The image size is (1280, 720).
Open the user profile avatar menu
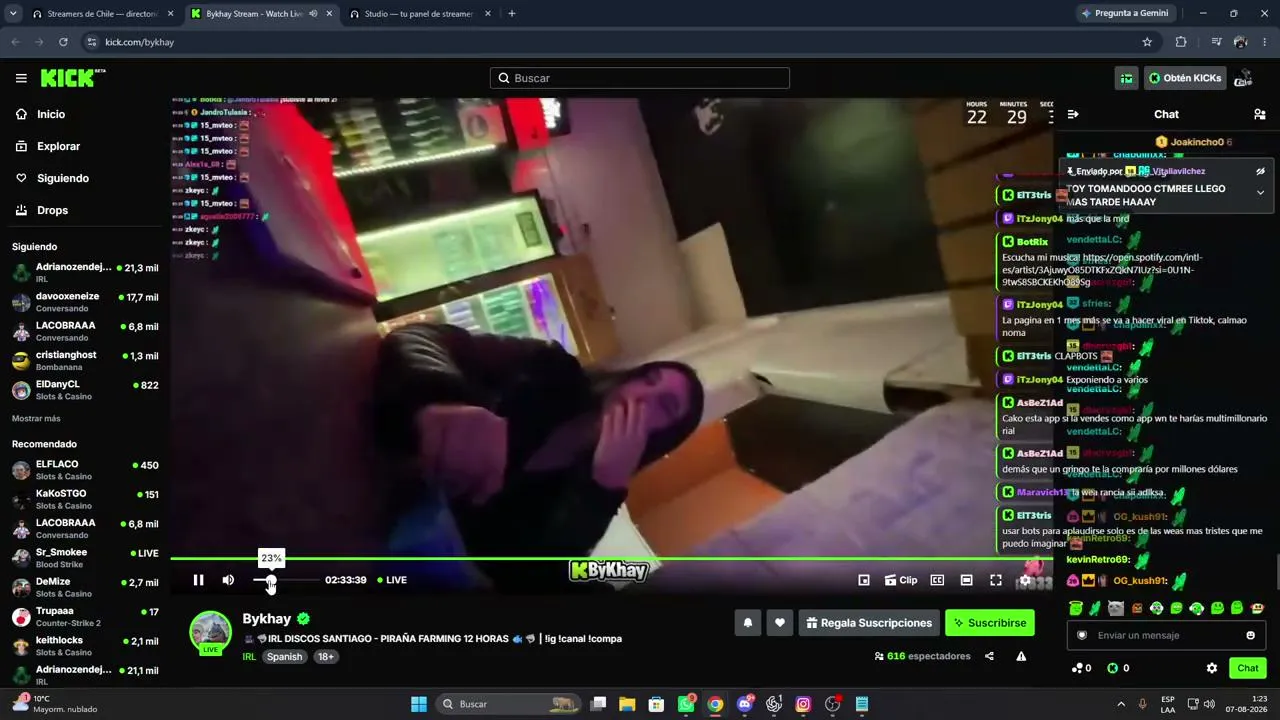[1244, 78]
